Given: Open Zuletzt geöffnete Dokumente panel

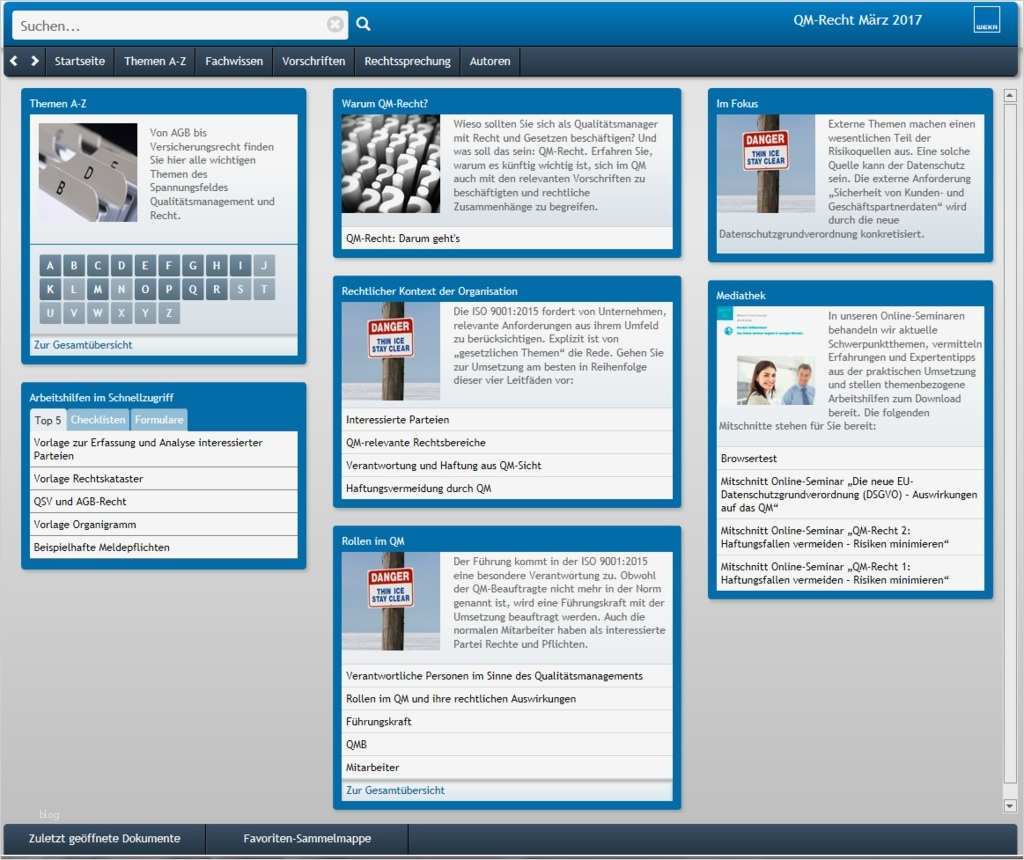Looking at the screenshot, I should tap(104, 838).
